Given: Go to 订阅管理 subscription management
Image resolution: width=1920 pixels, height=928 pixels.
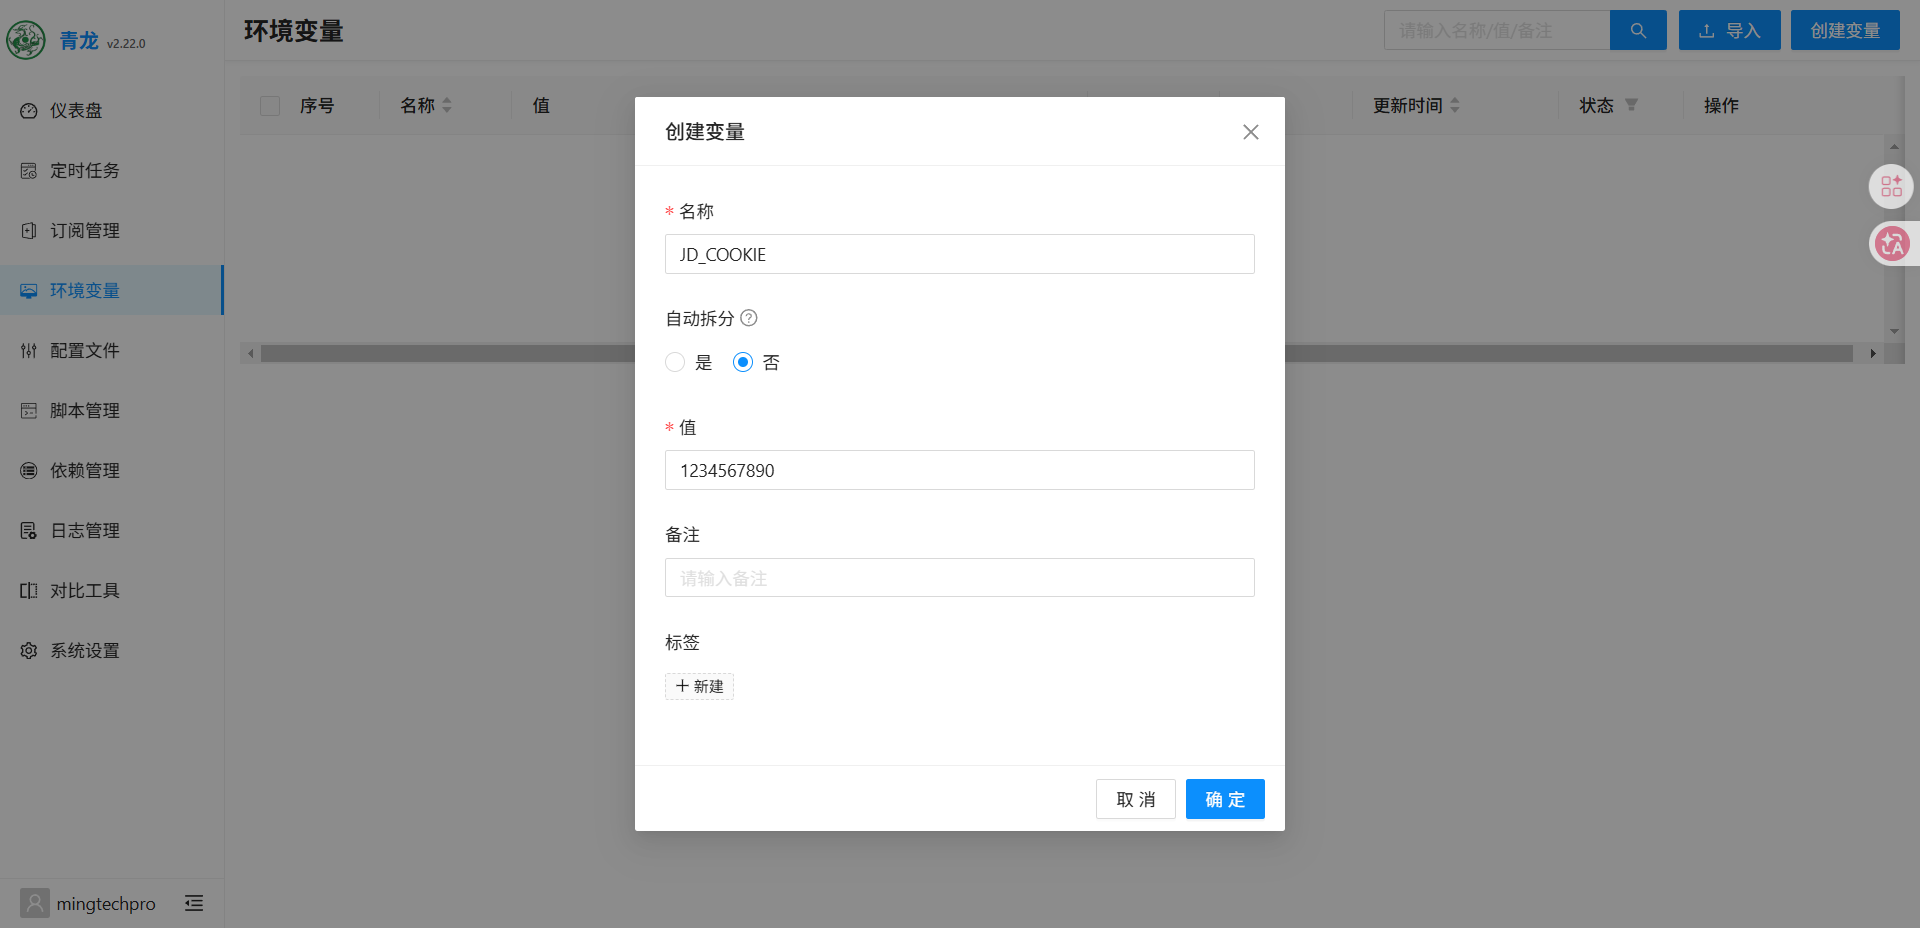Looking at the screenshot, I should [x=112, y=230].
